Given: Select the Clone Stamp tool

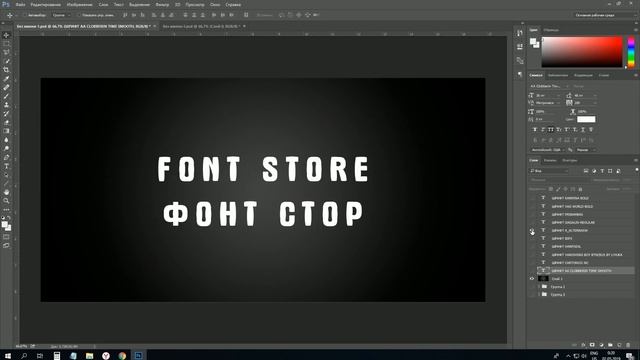Looking at the screenshot, I should pyautogui.click(x=6, y=105).
